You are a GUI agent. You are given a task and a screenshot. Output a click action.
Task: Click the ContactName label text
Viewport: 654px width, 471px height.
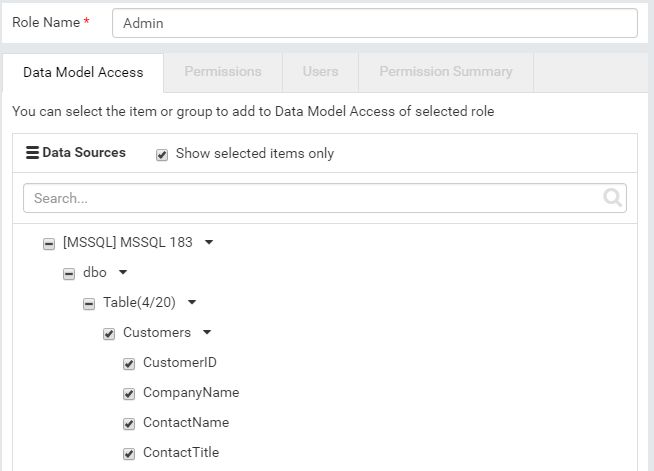[186, 423]
